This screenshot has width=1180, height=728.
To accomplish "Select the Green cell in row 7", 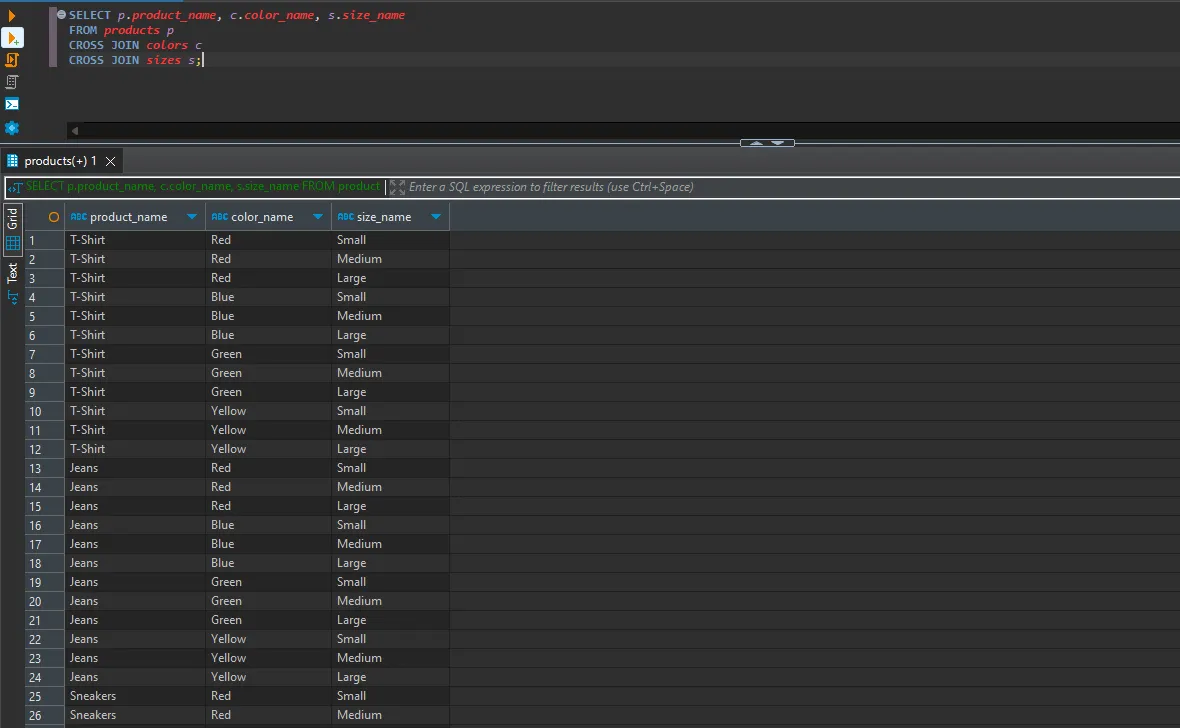I will click(x=268, y=354).
